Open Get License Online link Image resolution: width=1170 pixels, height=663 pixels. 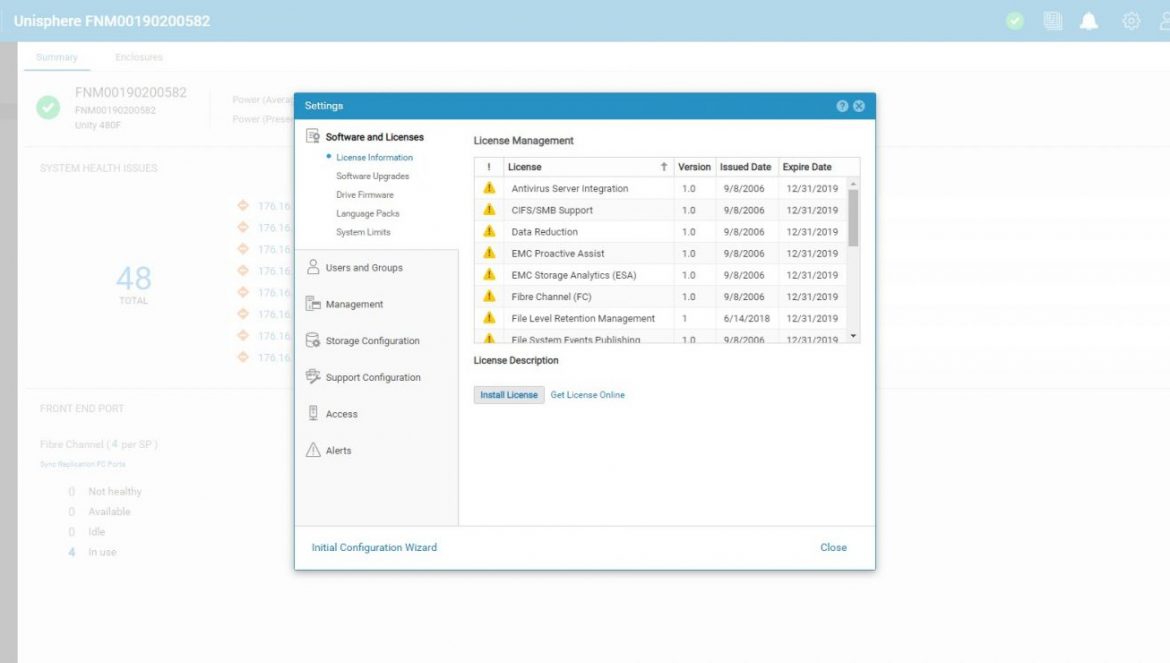point(587,395)
